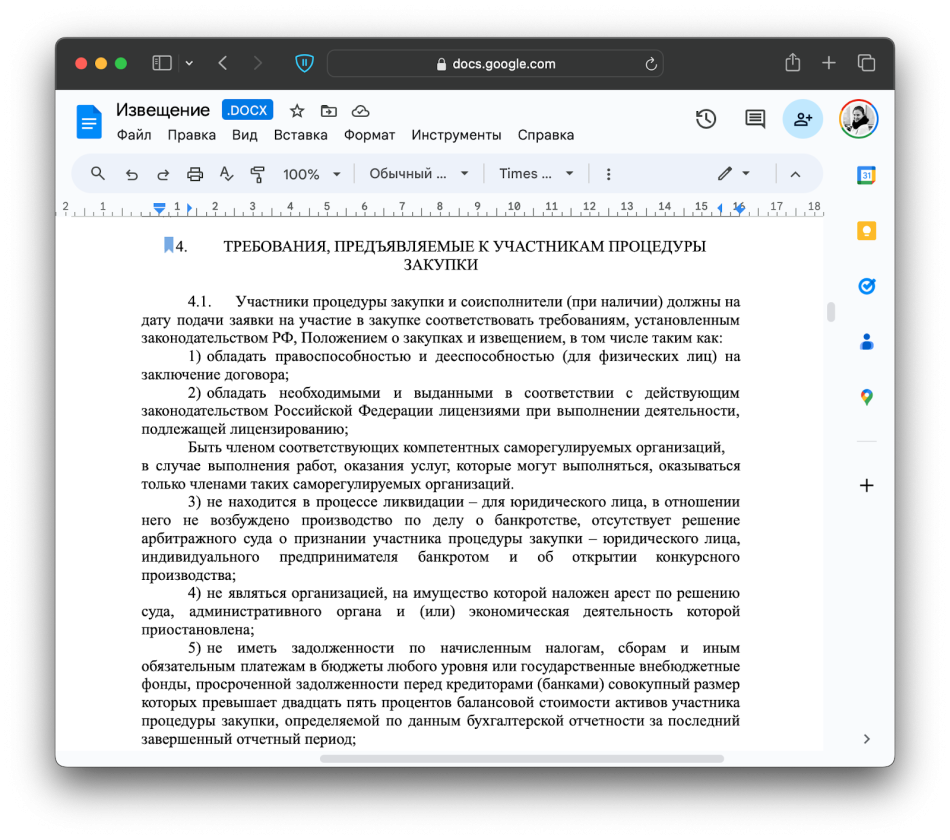Click the horizontal scrollbar at bottom
This screenshot has height=840, width=950.
522,759
